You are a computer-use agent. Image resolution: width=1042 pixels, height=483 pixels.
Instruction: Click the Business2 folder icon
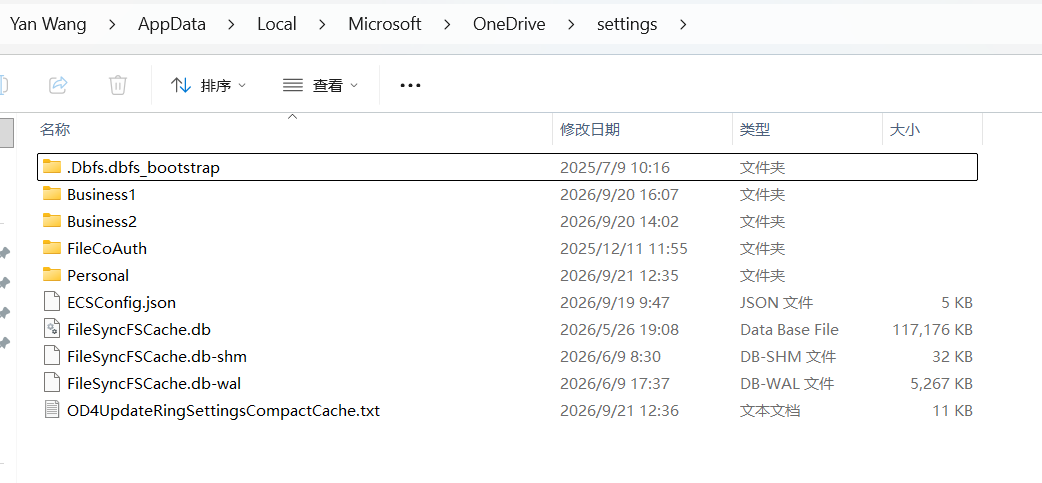52,221
